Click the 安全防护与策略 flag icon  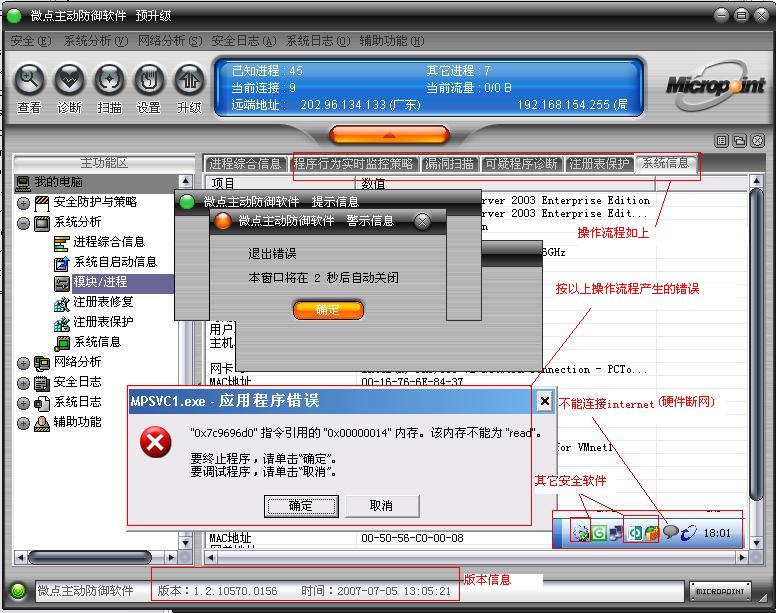click(x=42, y=202)
